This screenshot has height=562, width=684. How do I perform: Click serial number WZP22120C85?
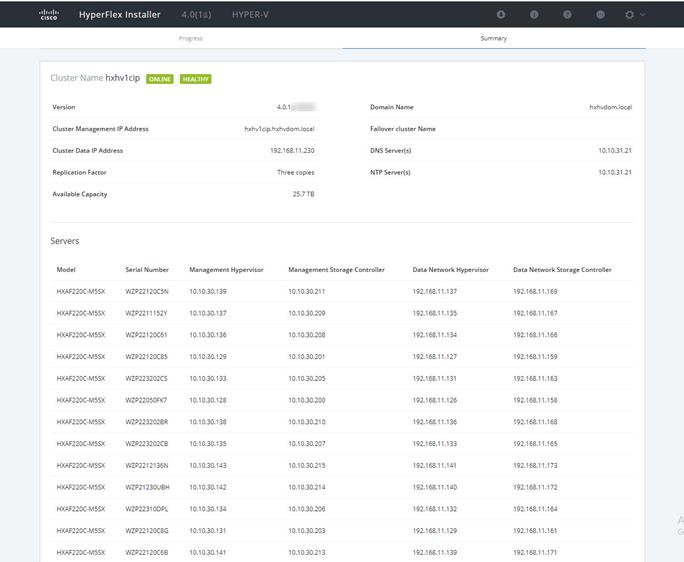click(x=147, y=357)
